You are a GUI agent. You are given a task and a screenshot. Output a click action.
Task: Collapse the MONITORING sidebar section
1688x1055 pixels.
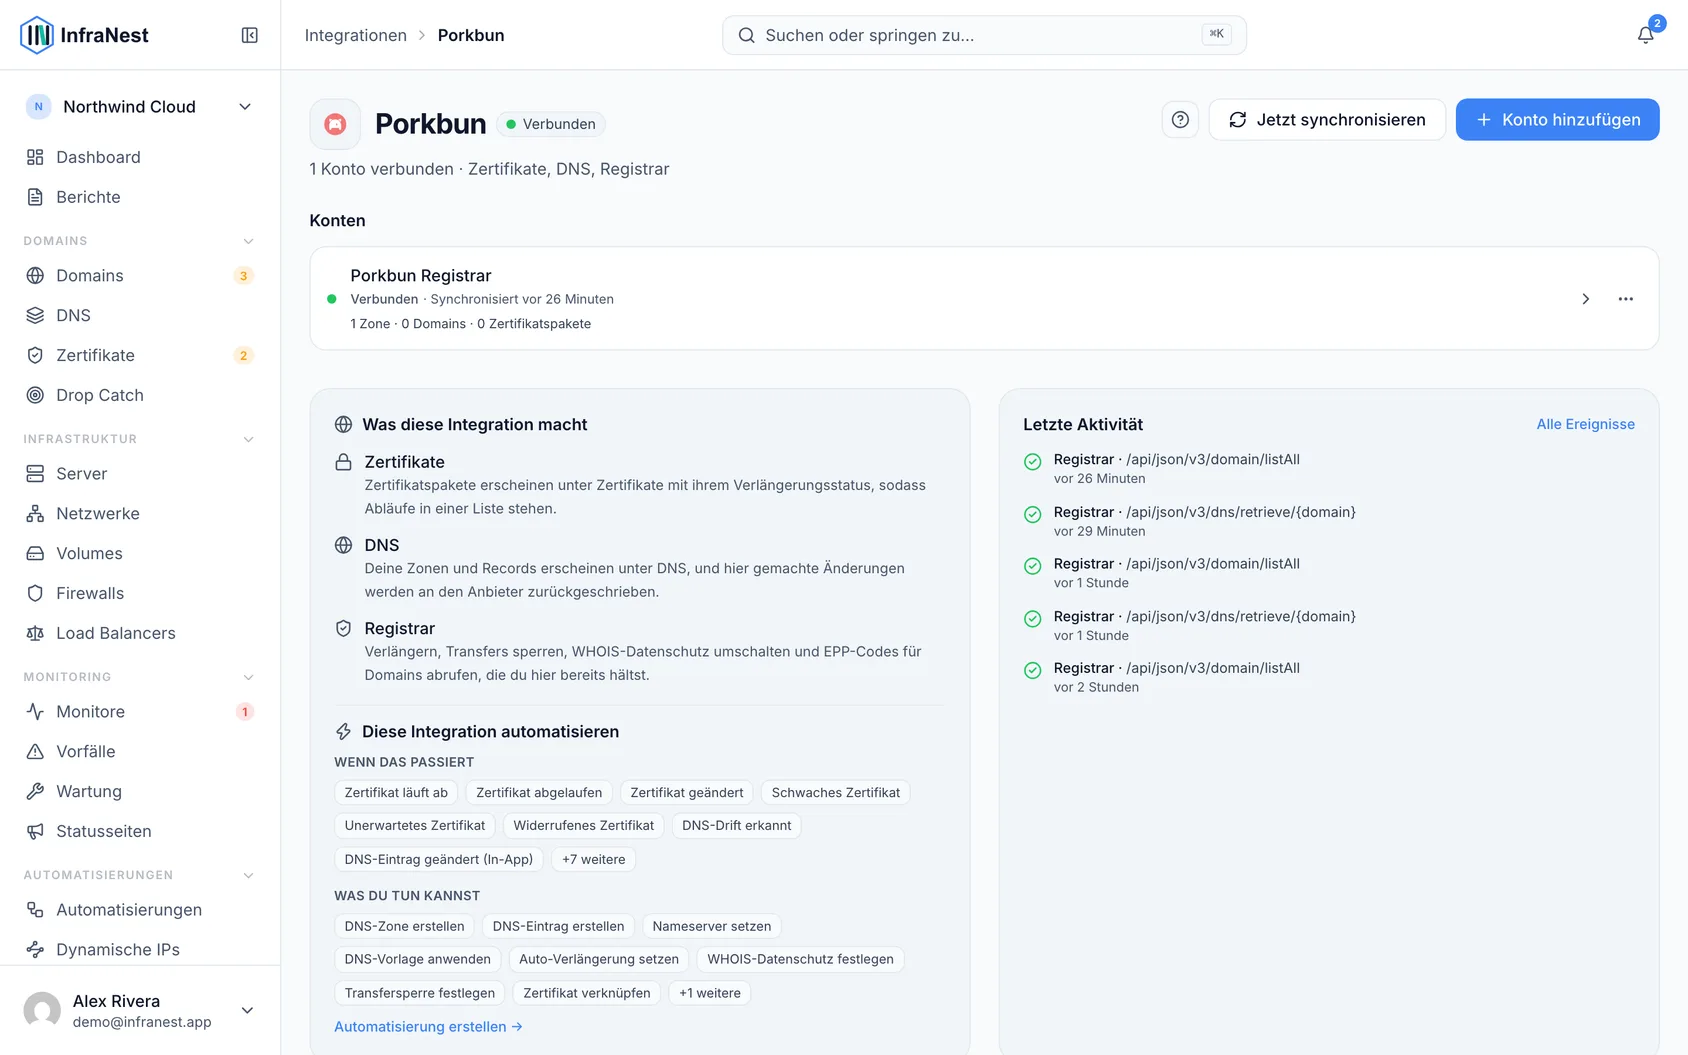[x=248, y=677]
